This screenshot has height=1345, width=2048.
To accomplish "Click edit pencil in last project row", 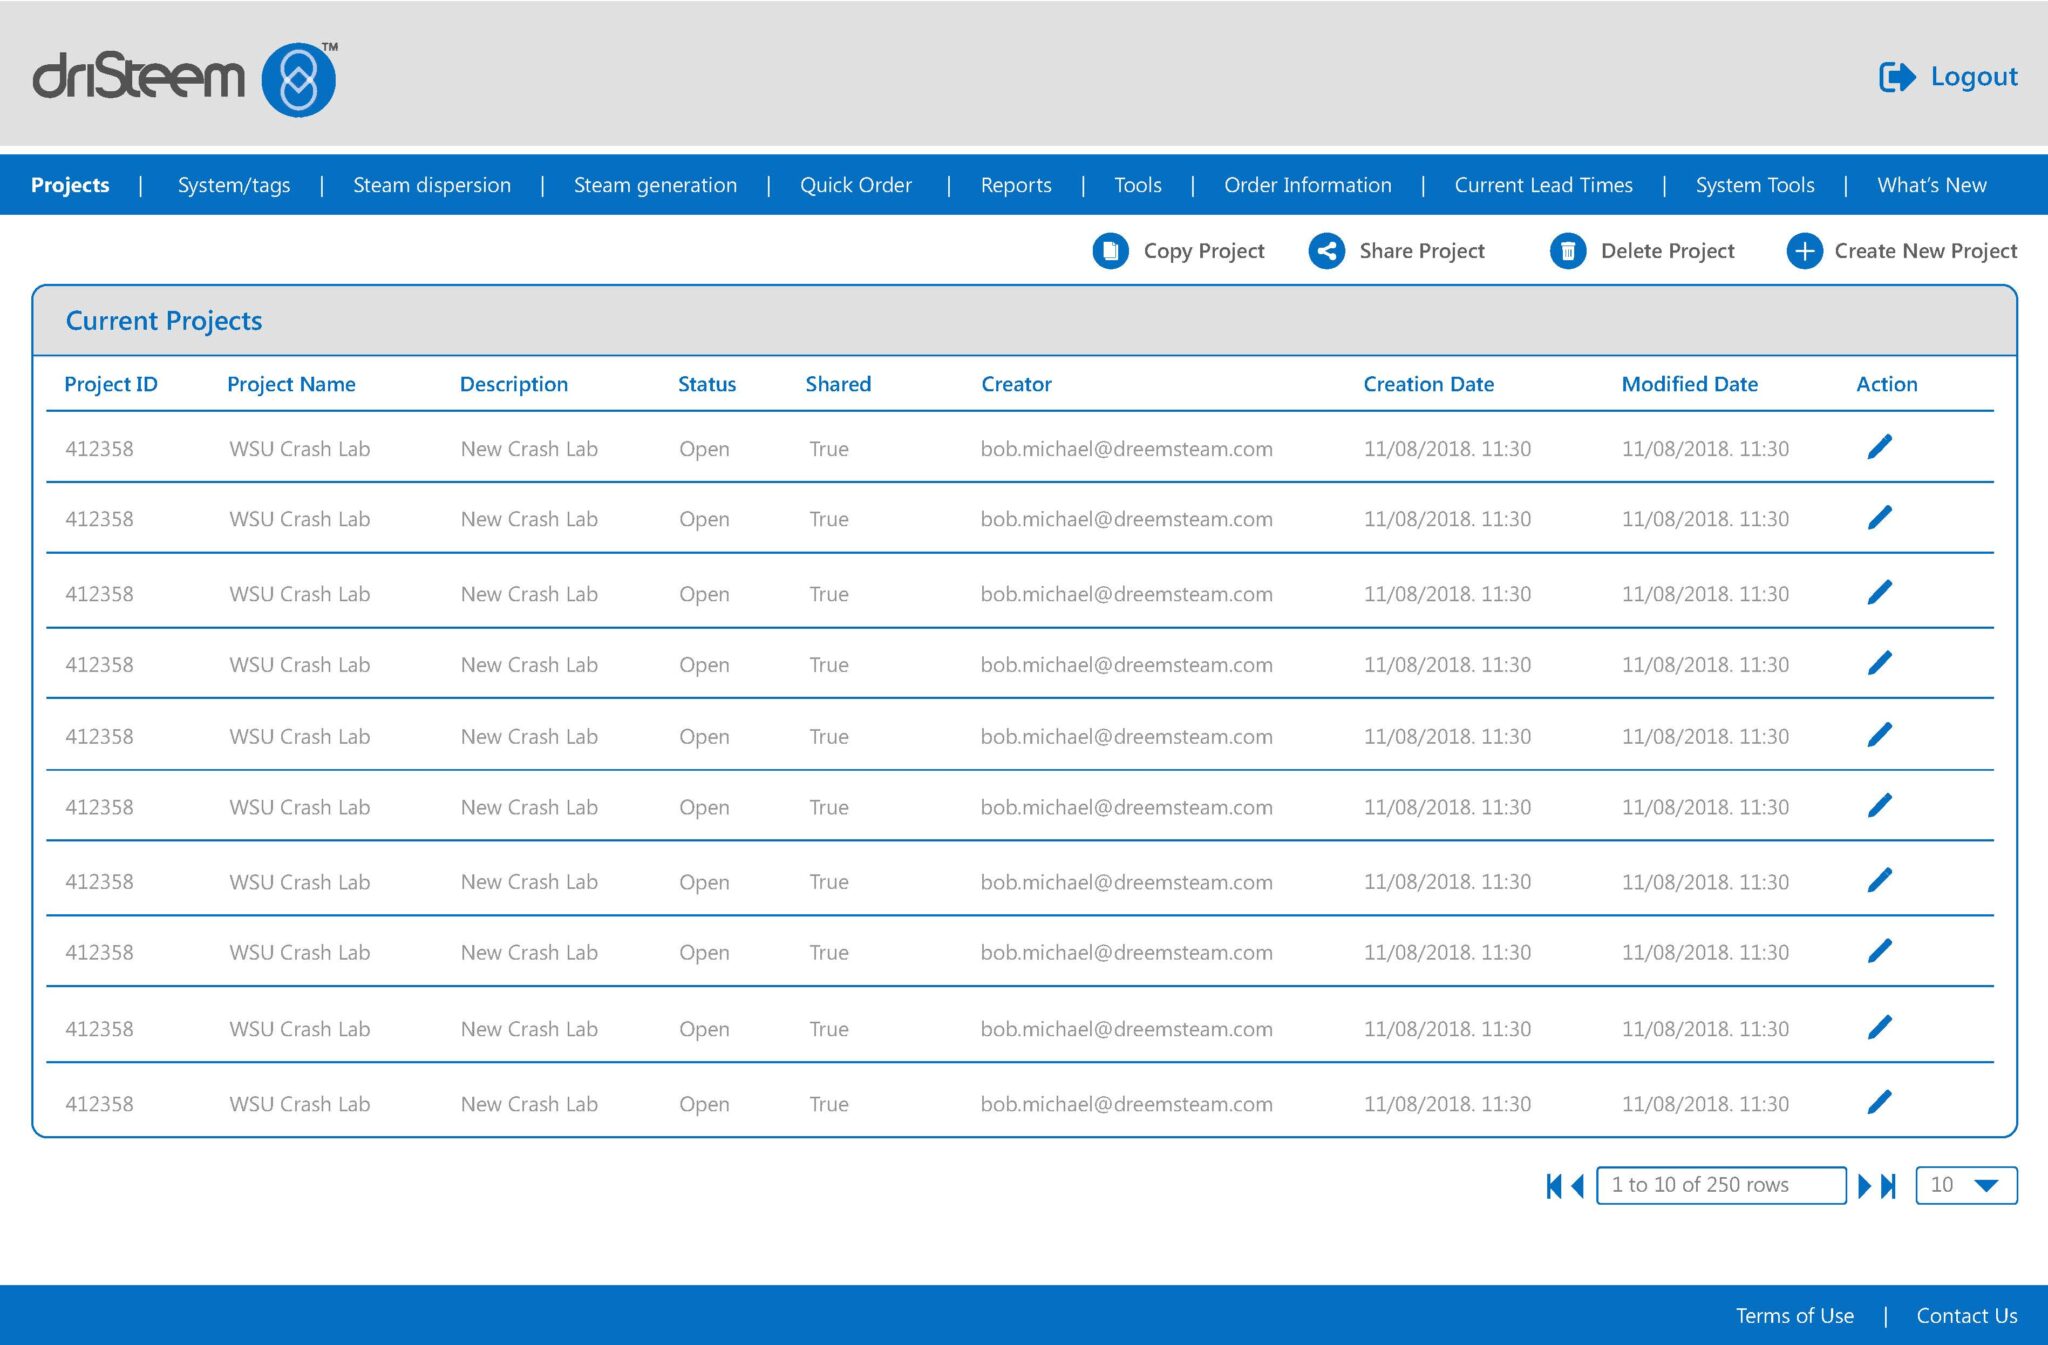I will (x=1879, y=1102).
